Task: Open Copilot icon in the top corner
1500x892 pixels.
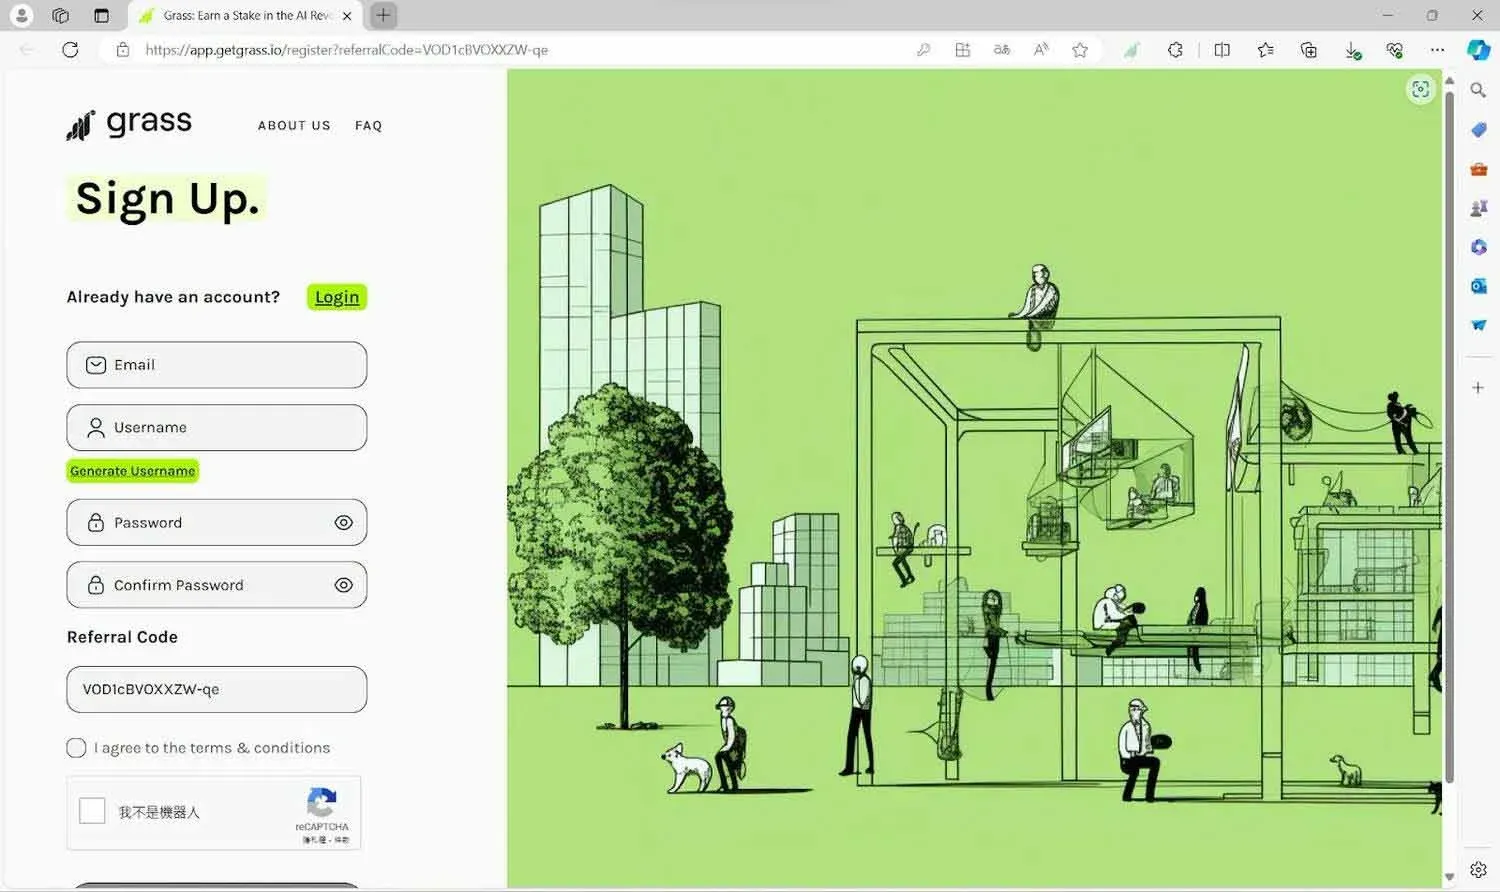Action: tap(1478, 49)
